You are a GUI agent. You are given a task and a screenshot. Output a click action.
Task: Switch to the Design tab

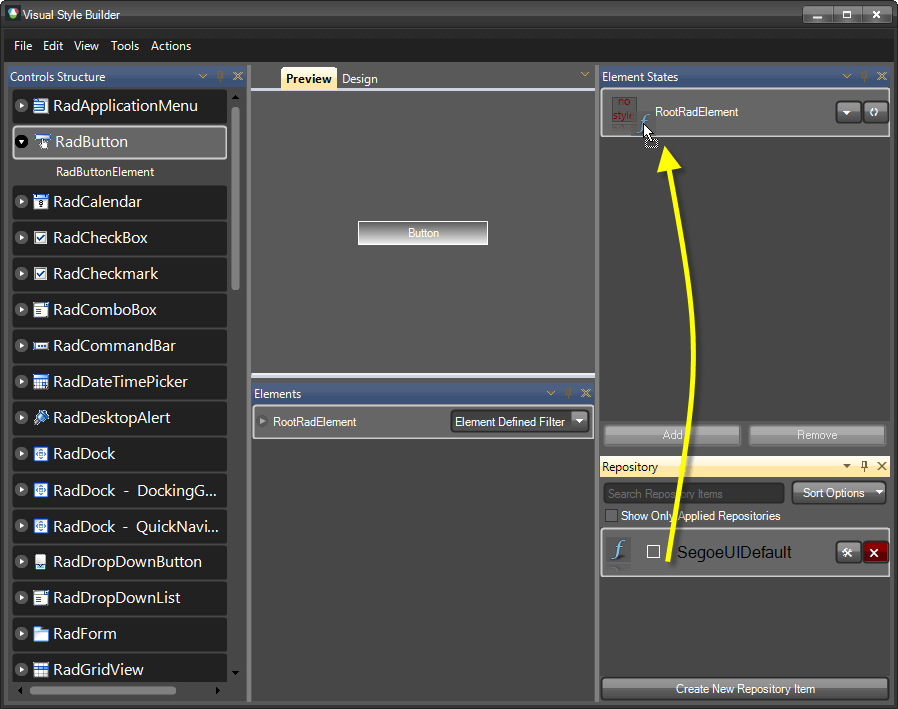click(x=360, y=79)
